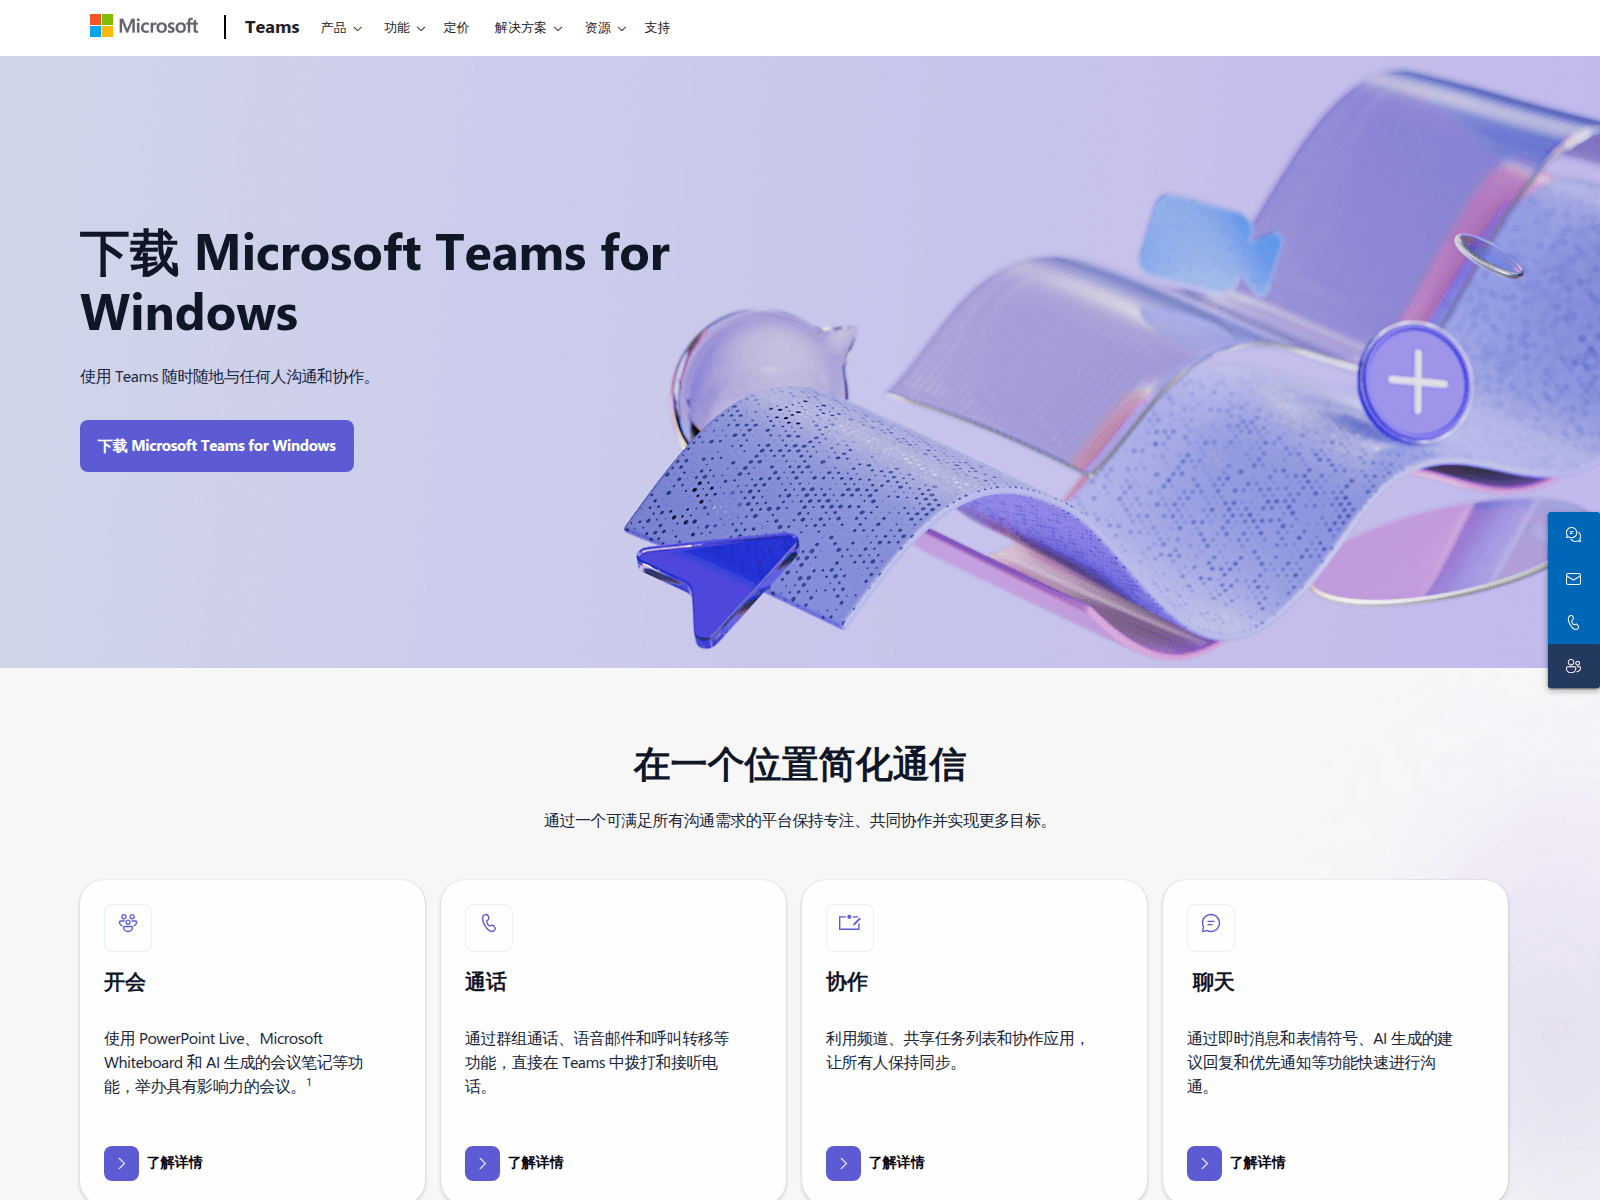Open 了解详情 link for 开会
Image resolution: width=1600 pixels, height=1200 pixels.
click(x=175, y=1163)
